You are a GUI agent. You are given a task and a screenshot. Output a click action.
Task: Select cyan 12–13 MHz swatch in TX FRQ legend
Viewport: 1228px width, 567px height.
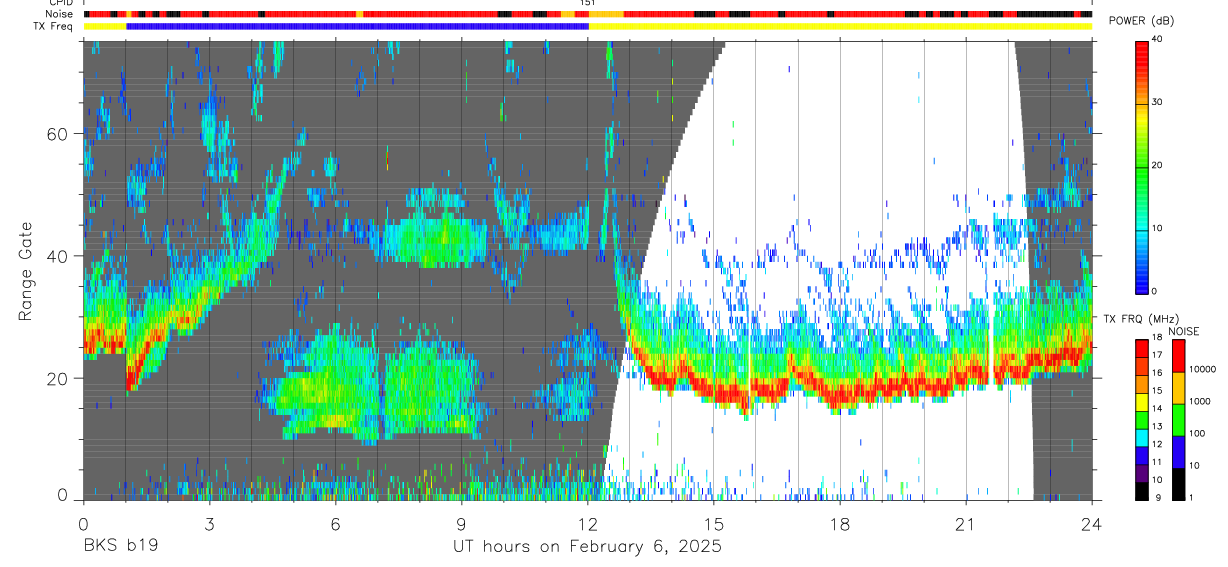click(1142, 438)
